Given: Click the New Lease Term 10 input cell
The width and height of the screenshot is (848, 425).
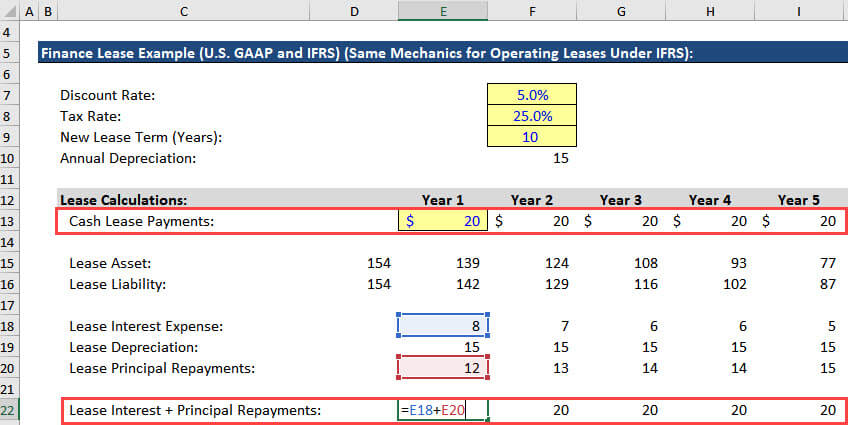Looking at the screenshot, I should (x=532, y=137).
